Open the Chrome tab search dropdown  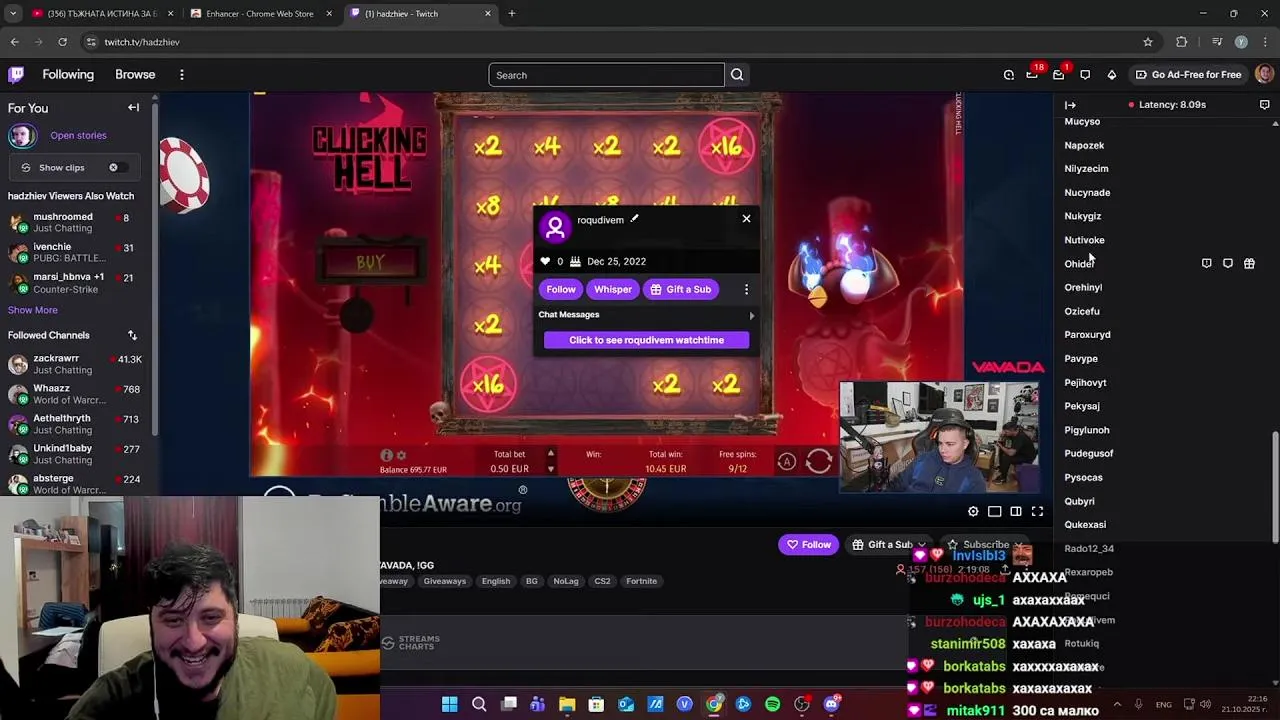[13, 13]
